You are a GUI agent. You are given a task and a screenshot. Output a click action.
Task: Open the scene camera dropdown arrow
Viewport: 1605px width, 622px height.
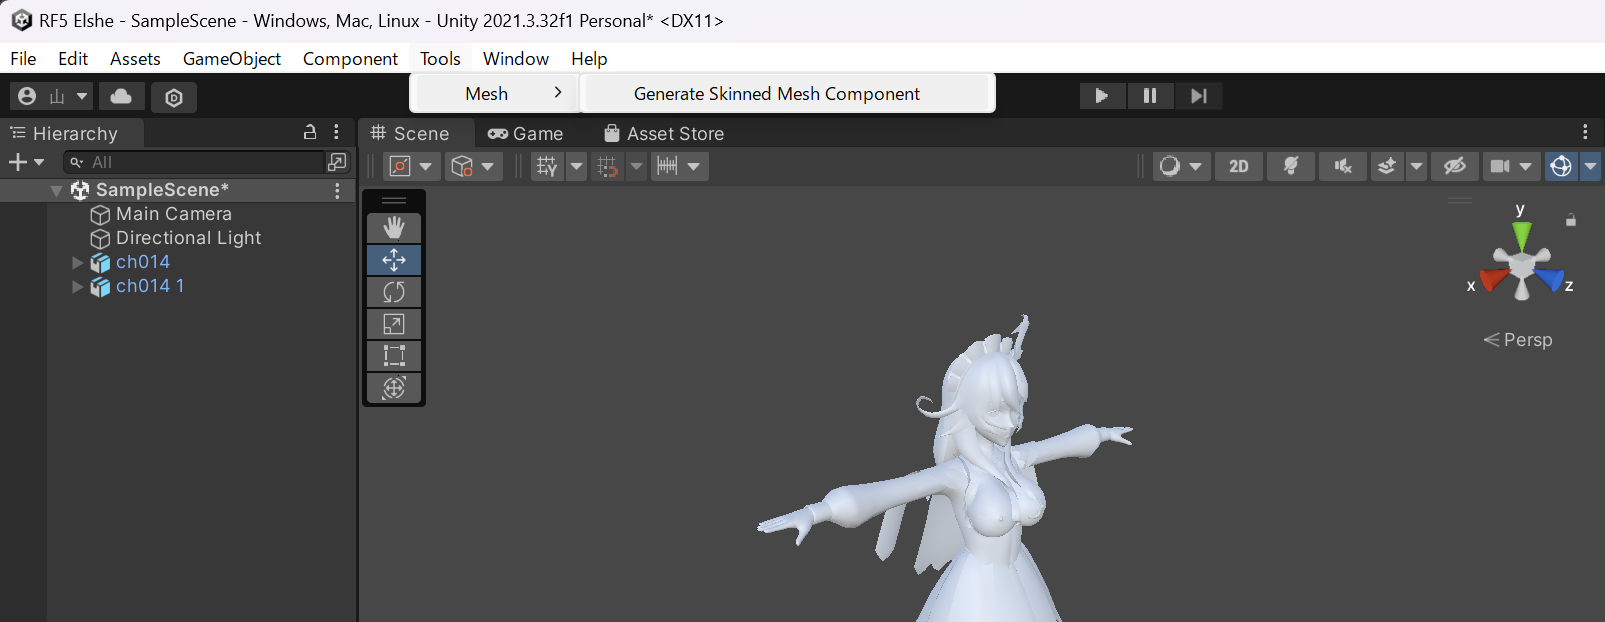1526,166
